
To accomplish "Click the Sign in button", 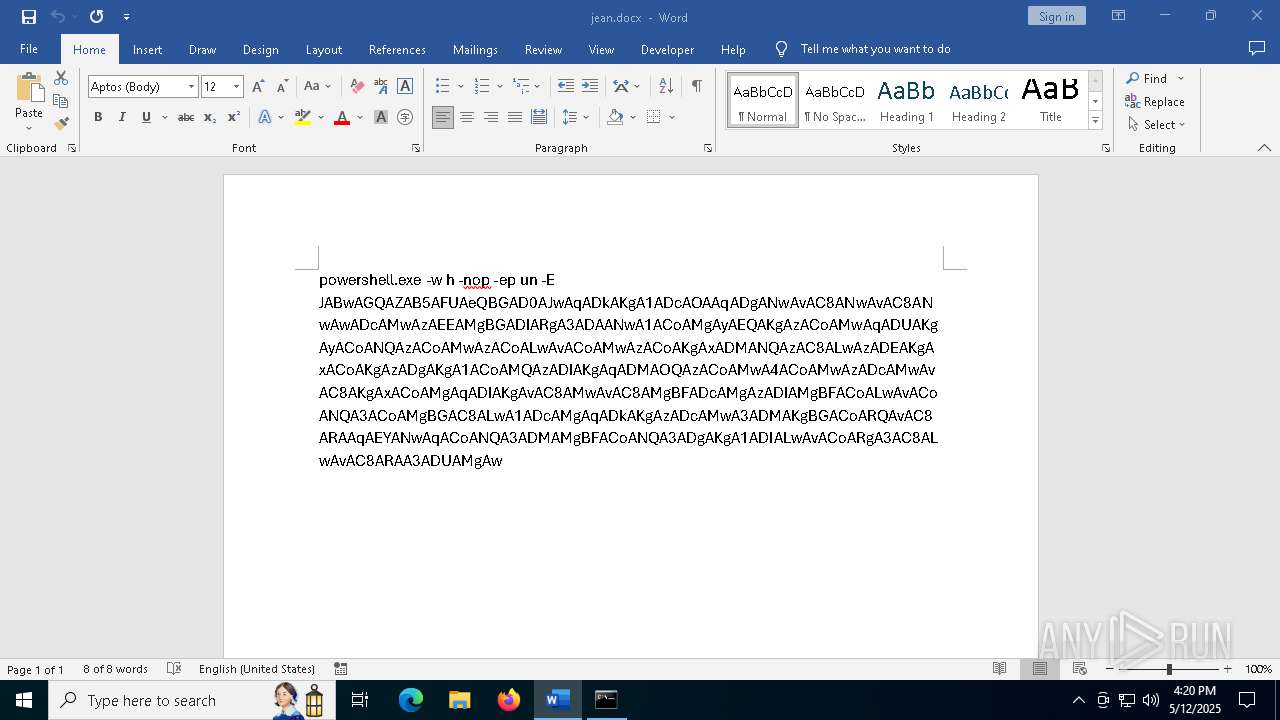I will pos(1056,16).
